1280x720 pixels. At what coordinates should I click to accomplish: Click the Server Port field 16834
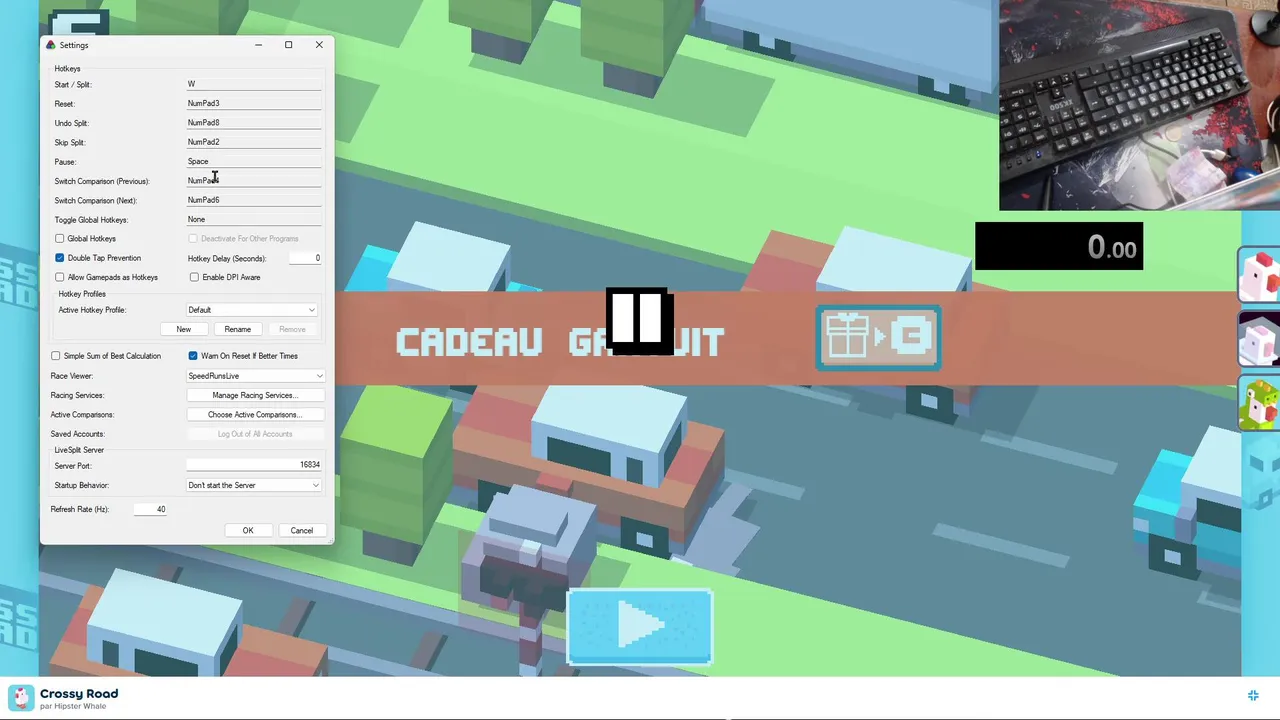(x=254, y=465)
